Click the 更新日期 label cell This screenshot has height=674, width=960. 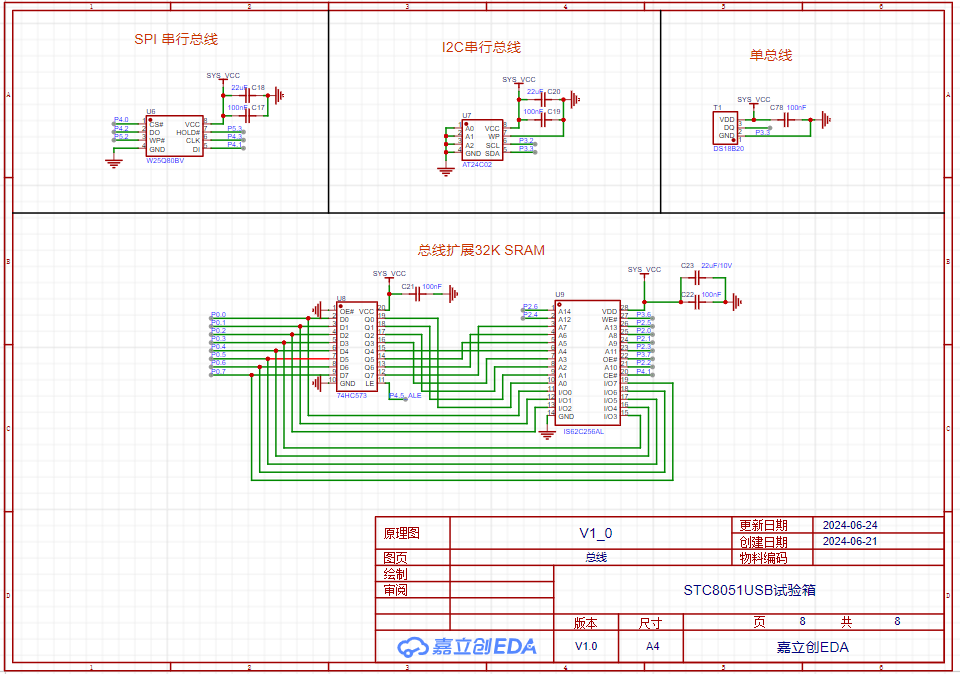click(x=763, y=525)
